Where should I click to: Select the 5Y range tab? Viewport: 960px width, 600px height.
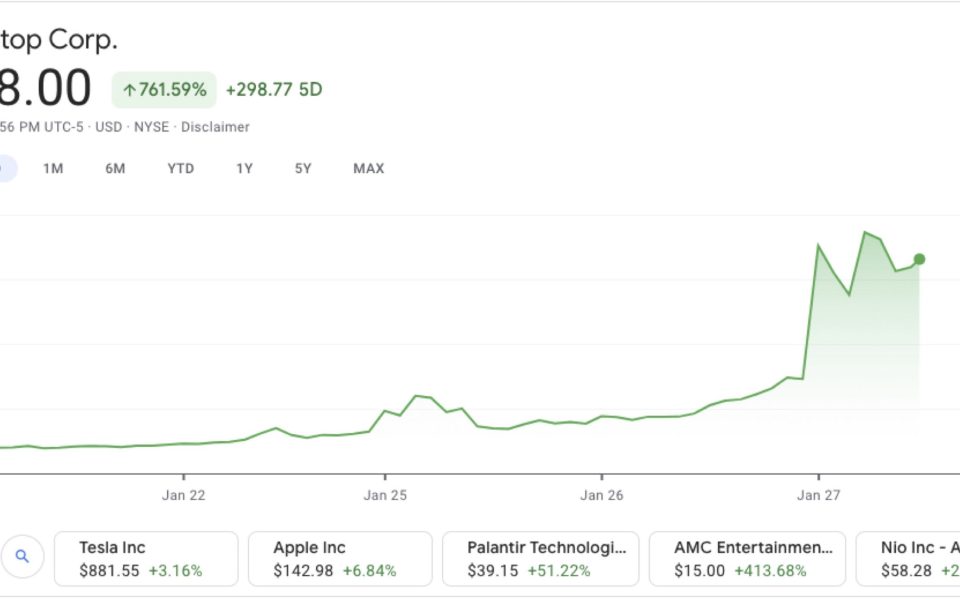pos(303,168)
